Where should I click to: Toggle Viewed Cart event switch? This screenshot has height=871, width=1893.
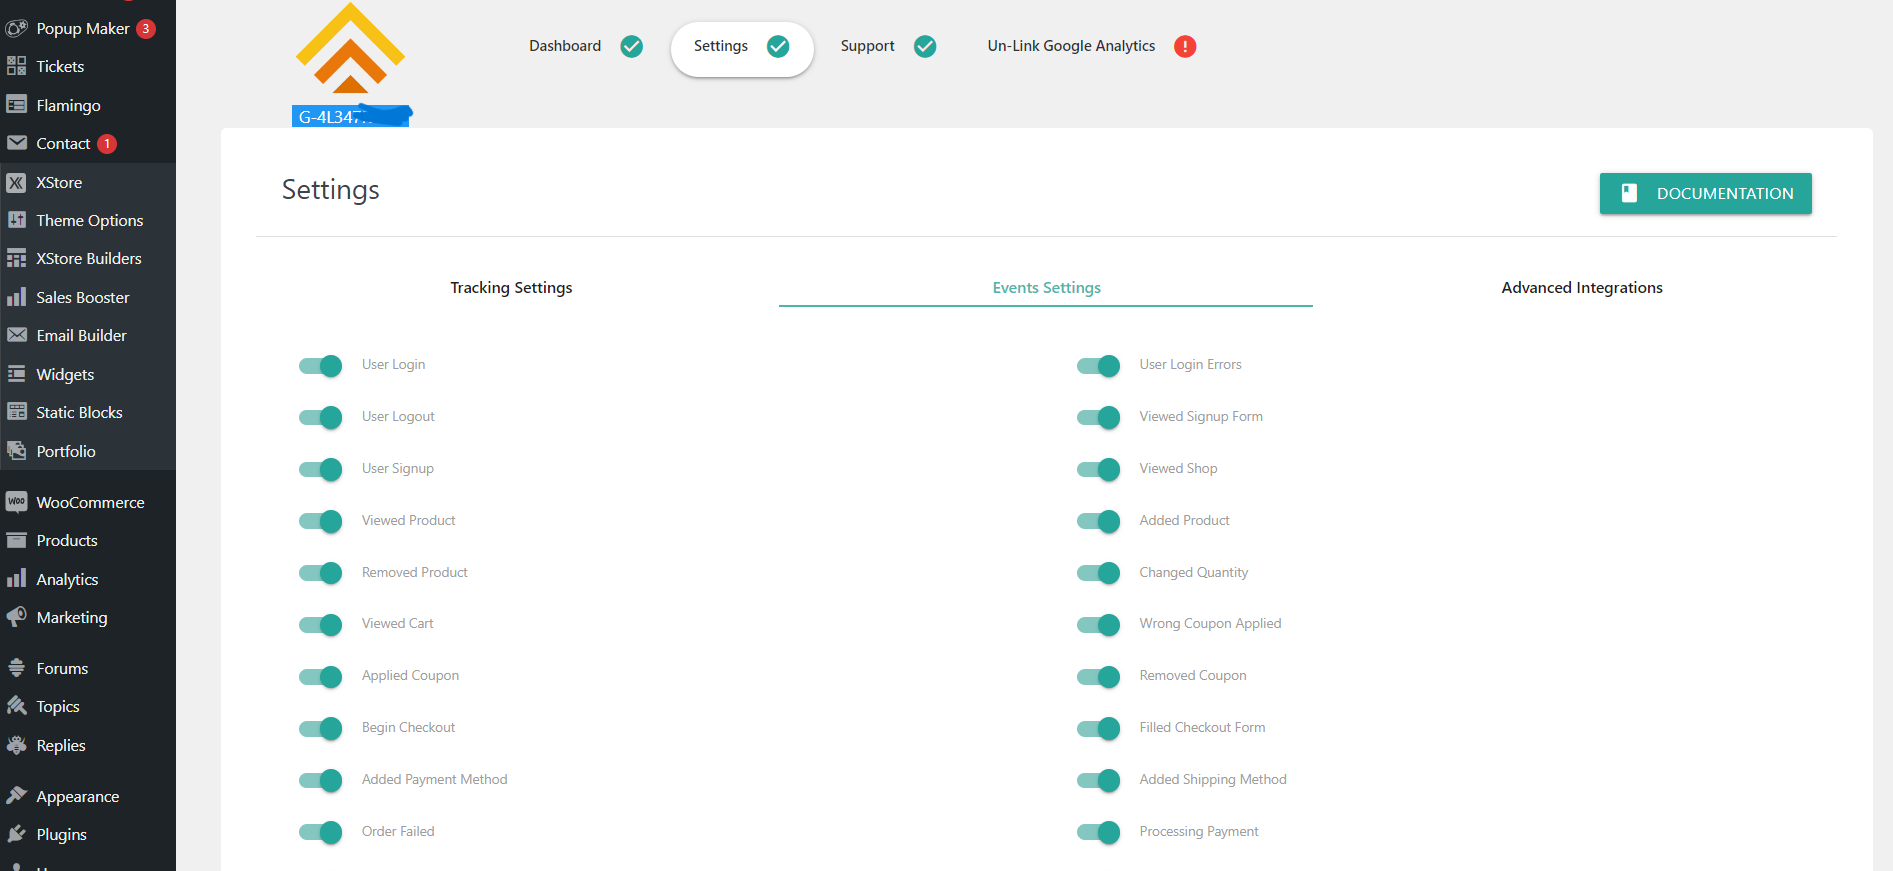pyautogui.click(x=320, y=624)
